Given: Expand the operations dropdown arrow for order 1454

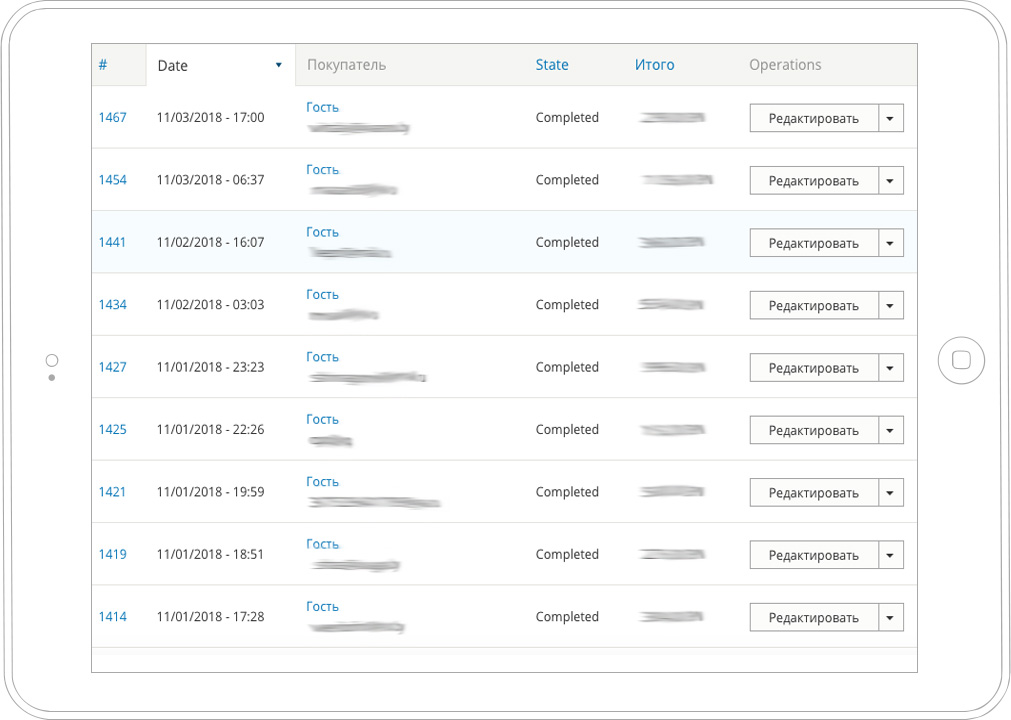Looking at the screenshot, I should tap(890, 181).
